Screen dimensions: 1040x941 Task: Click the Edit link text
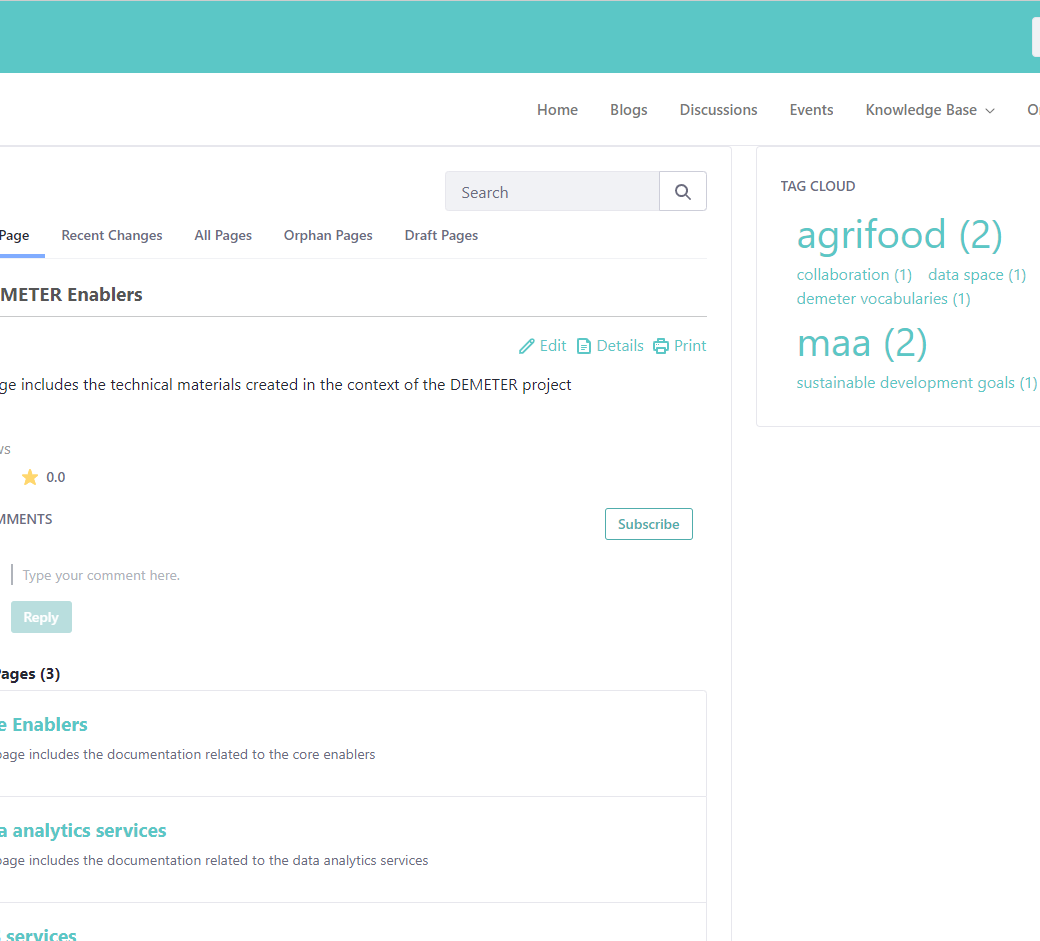click(552, 346)
